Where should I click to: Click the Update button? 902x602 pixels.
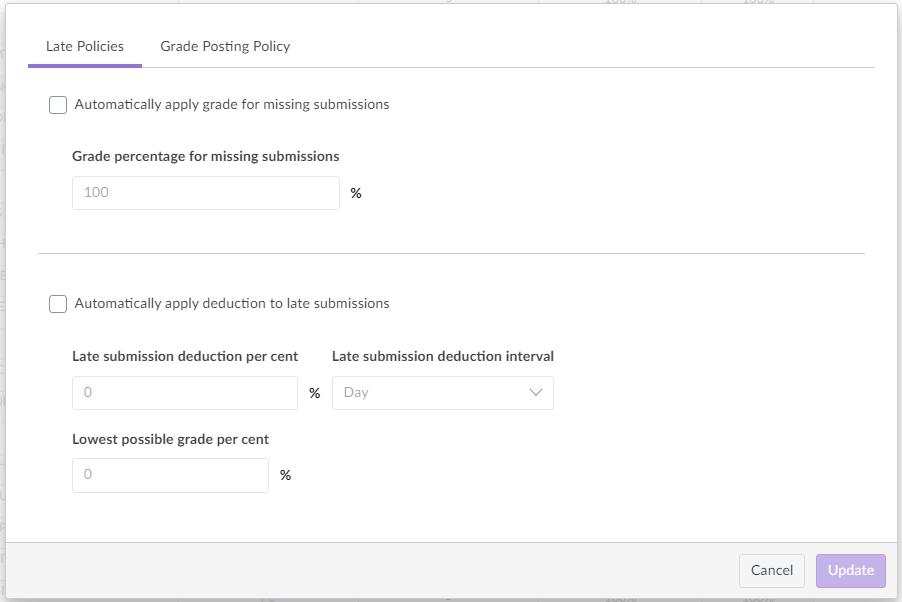click(x=850, y=570)
